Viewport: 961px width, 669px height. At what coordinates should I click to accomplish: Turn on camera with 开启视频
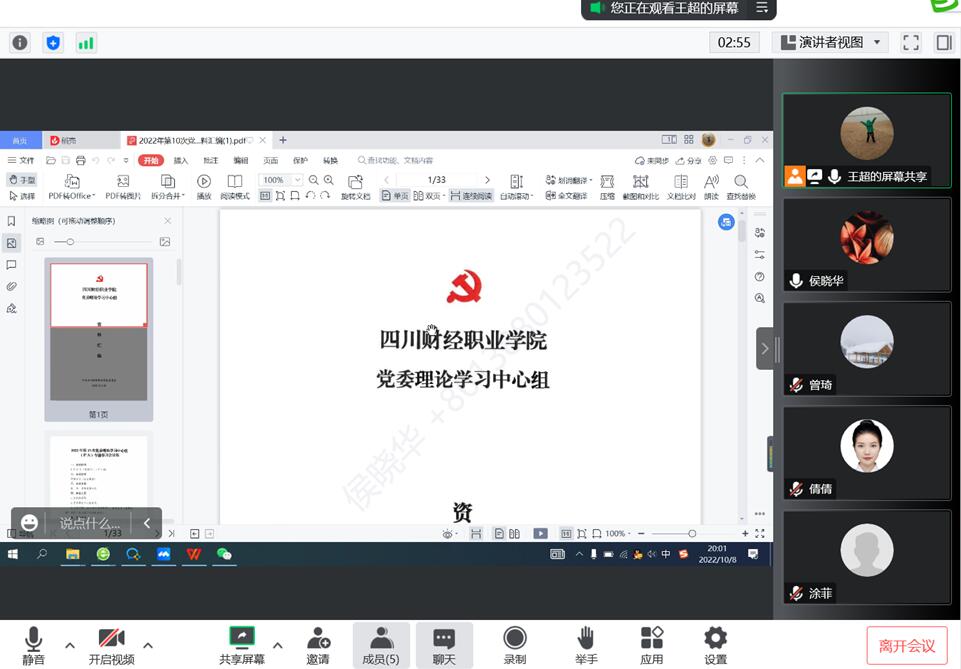point(111,644)
